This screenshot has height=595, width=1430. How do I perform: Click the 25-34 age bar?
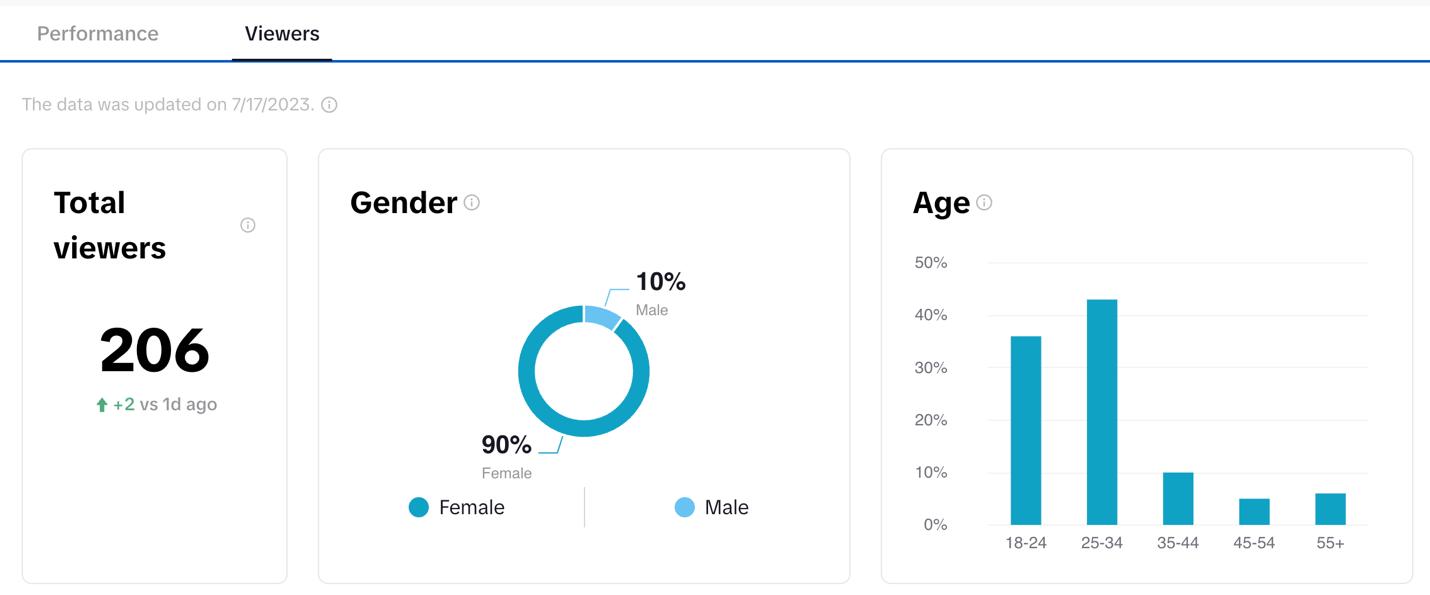(x=1102, y=412)
